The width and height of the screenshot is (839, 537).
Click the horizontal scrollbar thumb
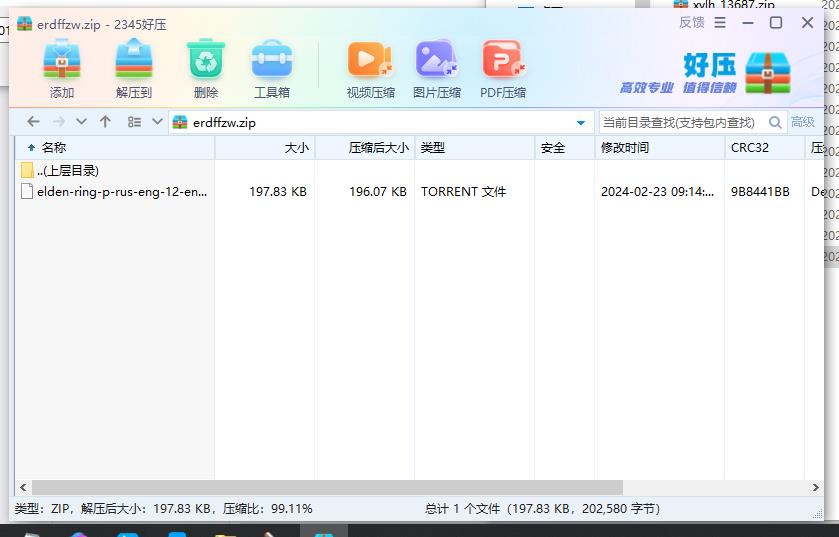click(x=327, y=487)
